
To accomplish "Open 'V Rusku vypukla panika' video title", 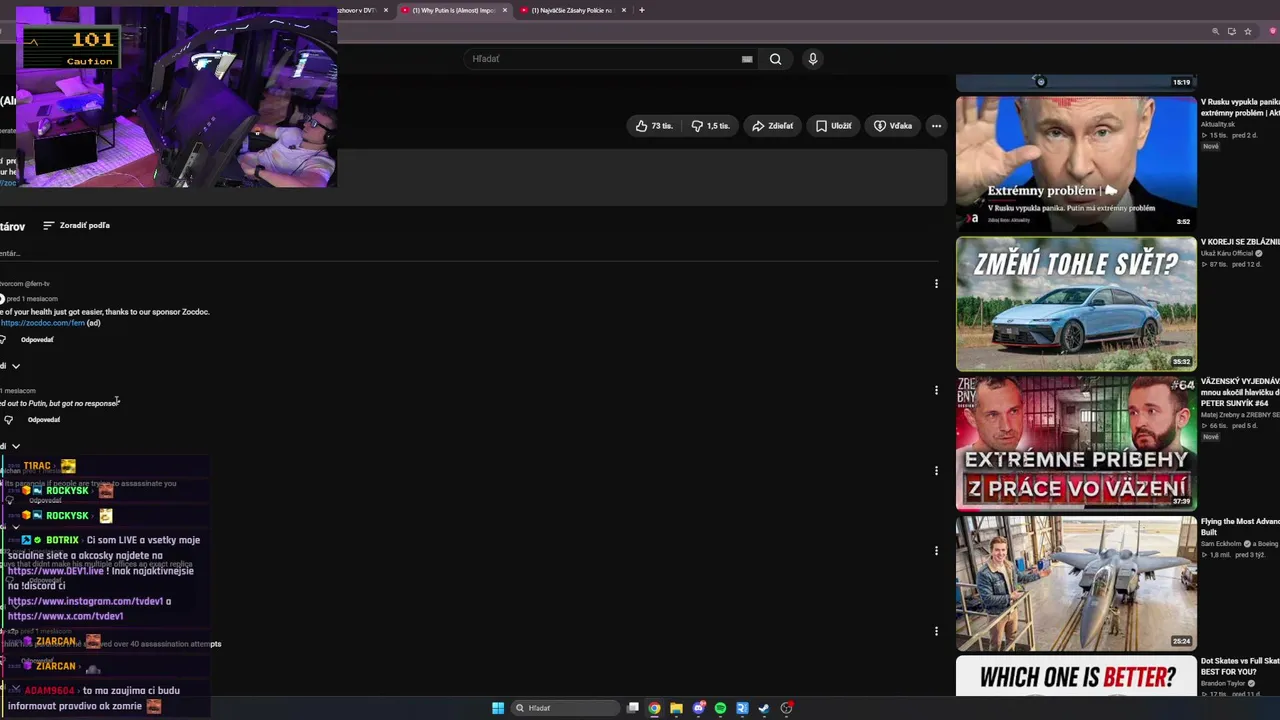I will pos(1240,107).
